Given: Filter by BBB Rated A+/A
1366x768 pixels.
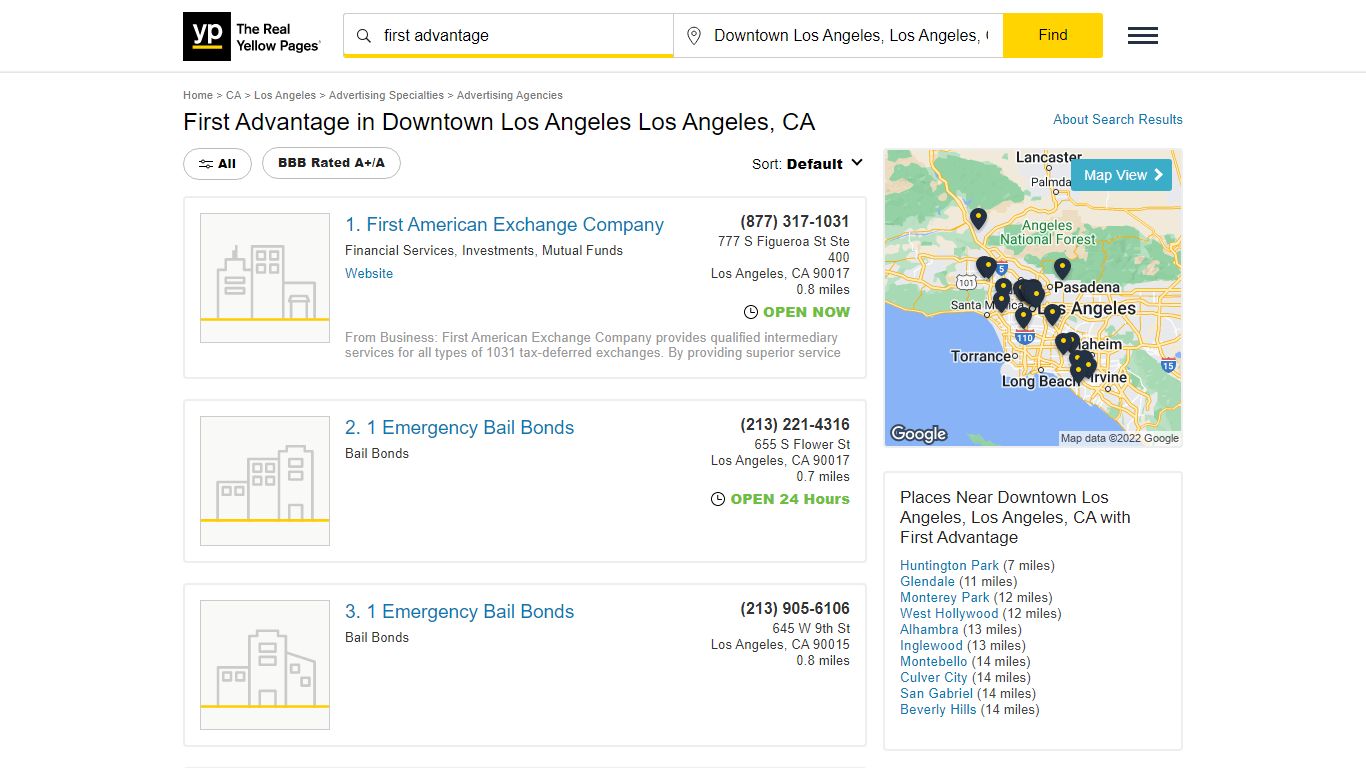Looking at the screenshot, I should coord(331,163).
